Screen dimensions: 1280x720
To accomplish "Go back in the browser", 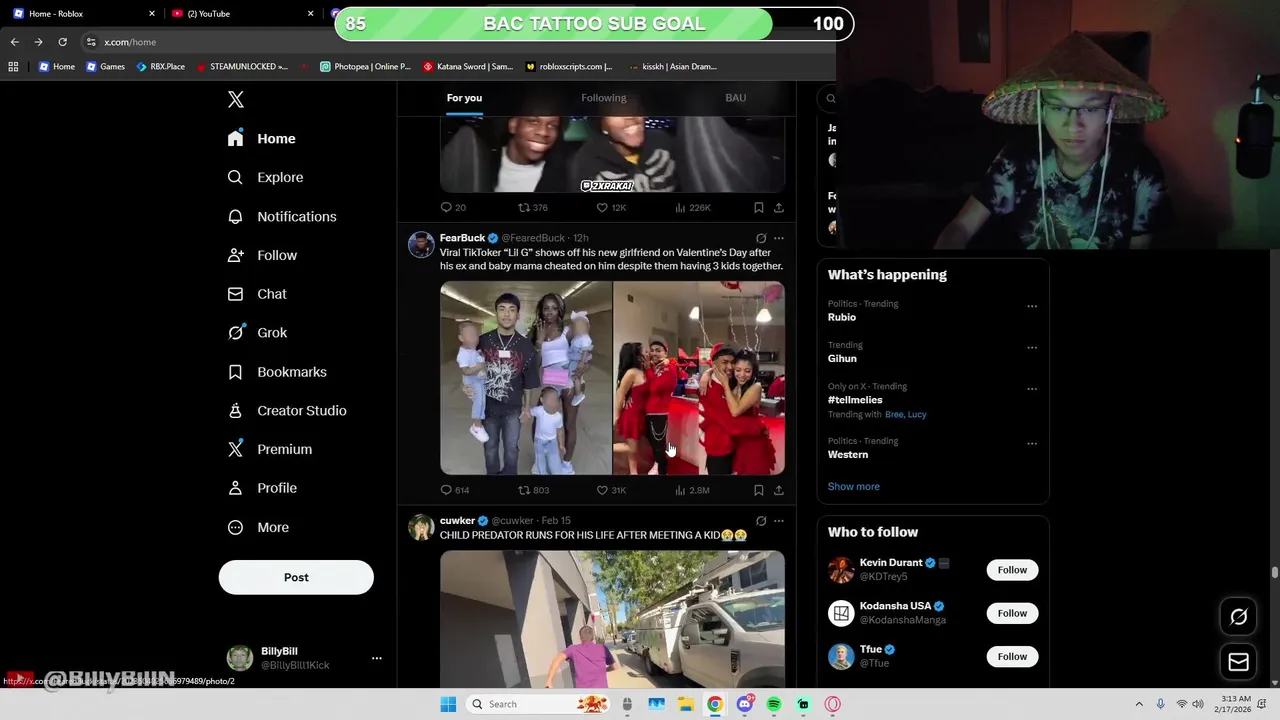I will (x=14, y=42).
